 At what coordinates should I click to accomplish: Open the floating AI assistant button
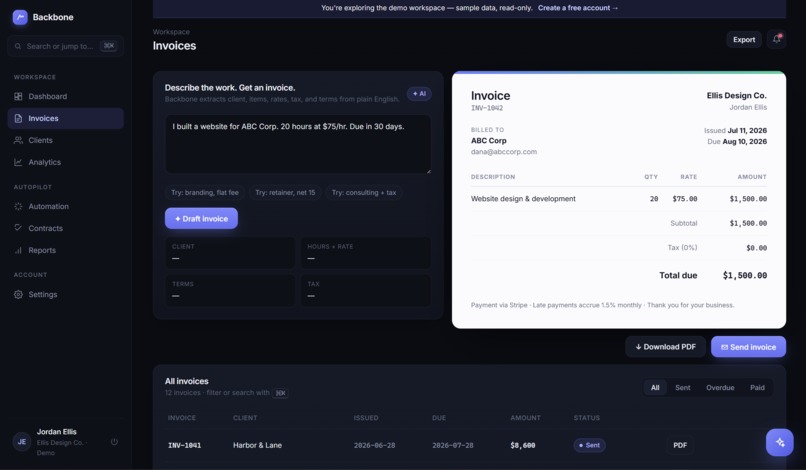tap(779, 442)
